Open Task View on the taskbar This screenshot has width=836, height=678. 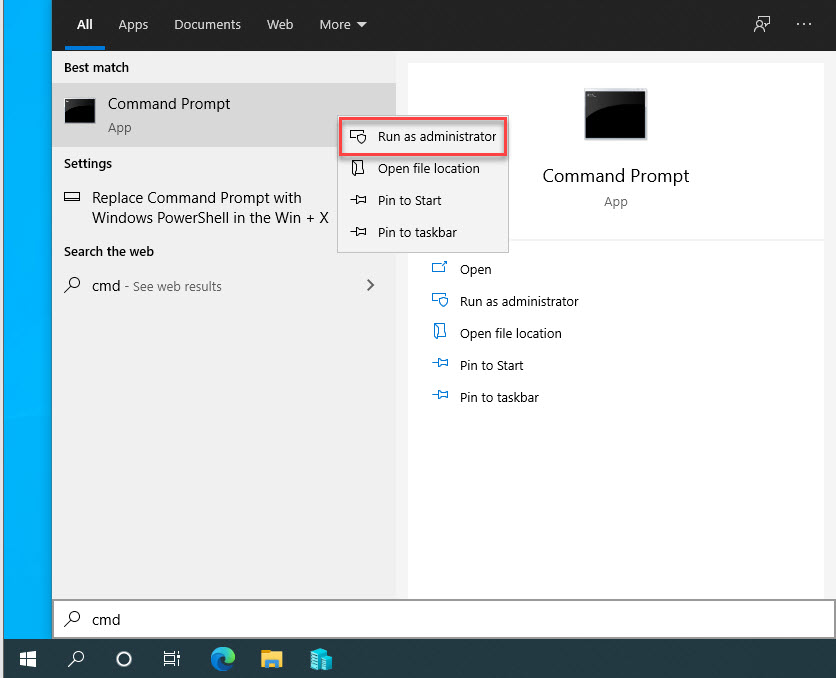pos(172,659)
